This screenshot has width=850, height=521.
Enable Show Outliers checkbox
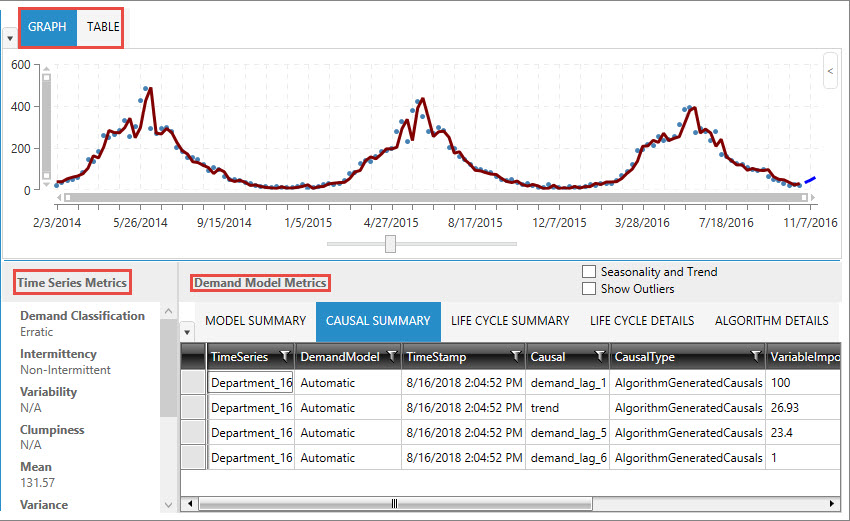click(589, 288)
